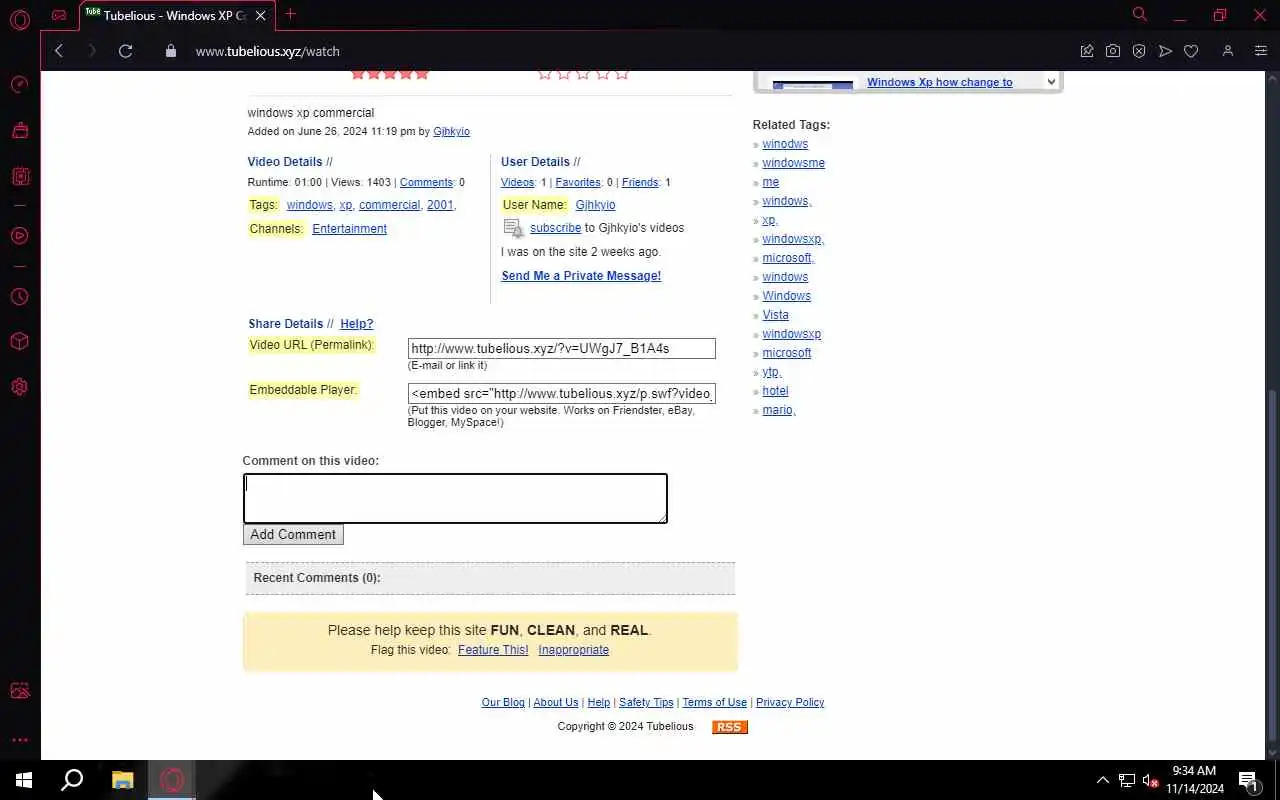Open the Privacy Policy footer link

[x=790, y=702]
